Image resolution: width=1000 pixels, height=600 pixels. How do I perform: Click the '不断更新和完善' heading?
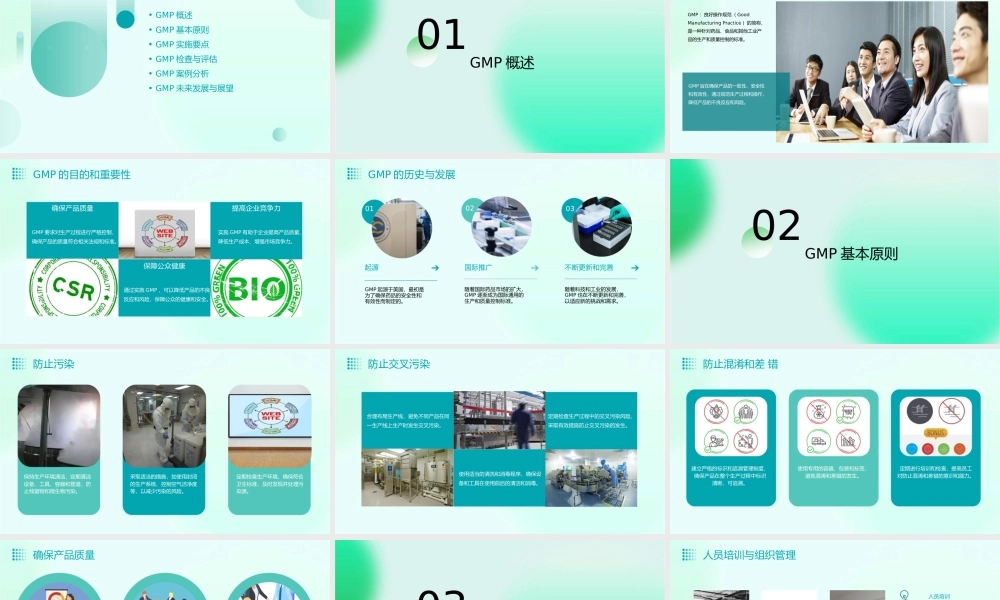589,268
